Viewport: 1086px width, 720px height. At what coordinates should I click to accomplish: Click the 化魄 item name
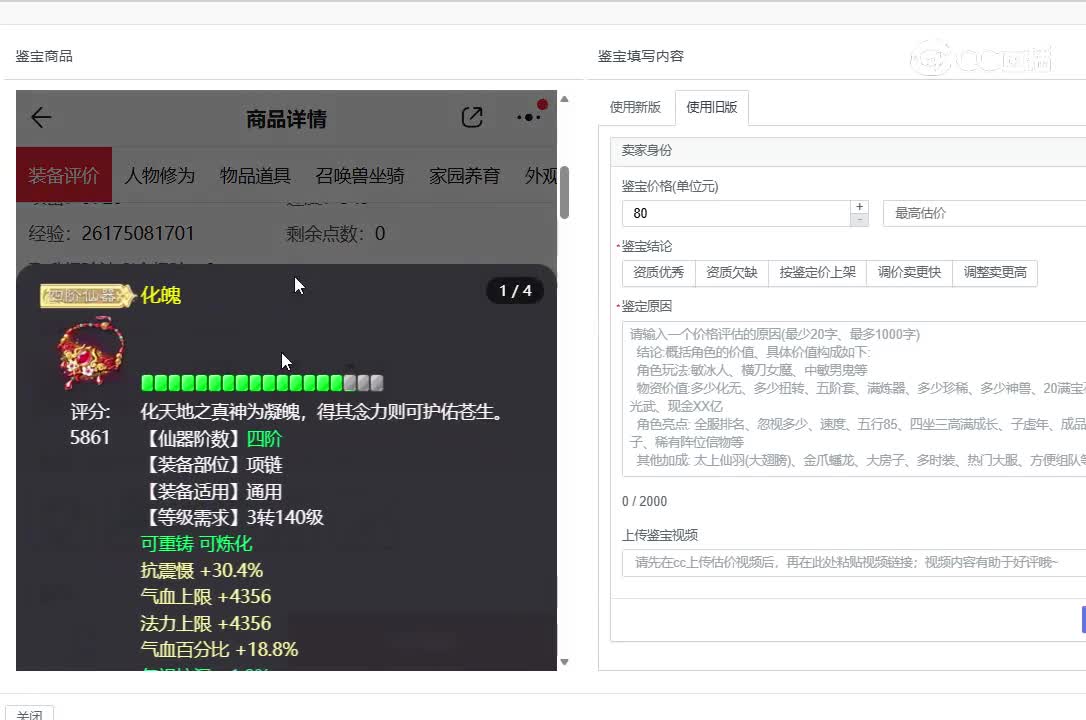161,296
